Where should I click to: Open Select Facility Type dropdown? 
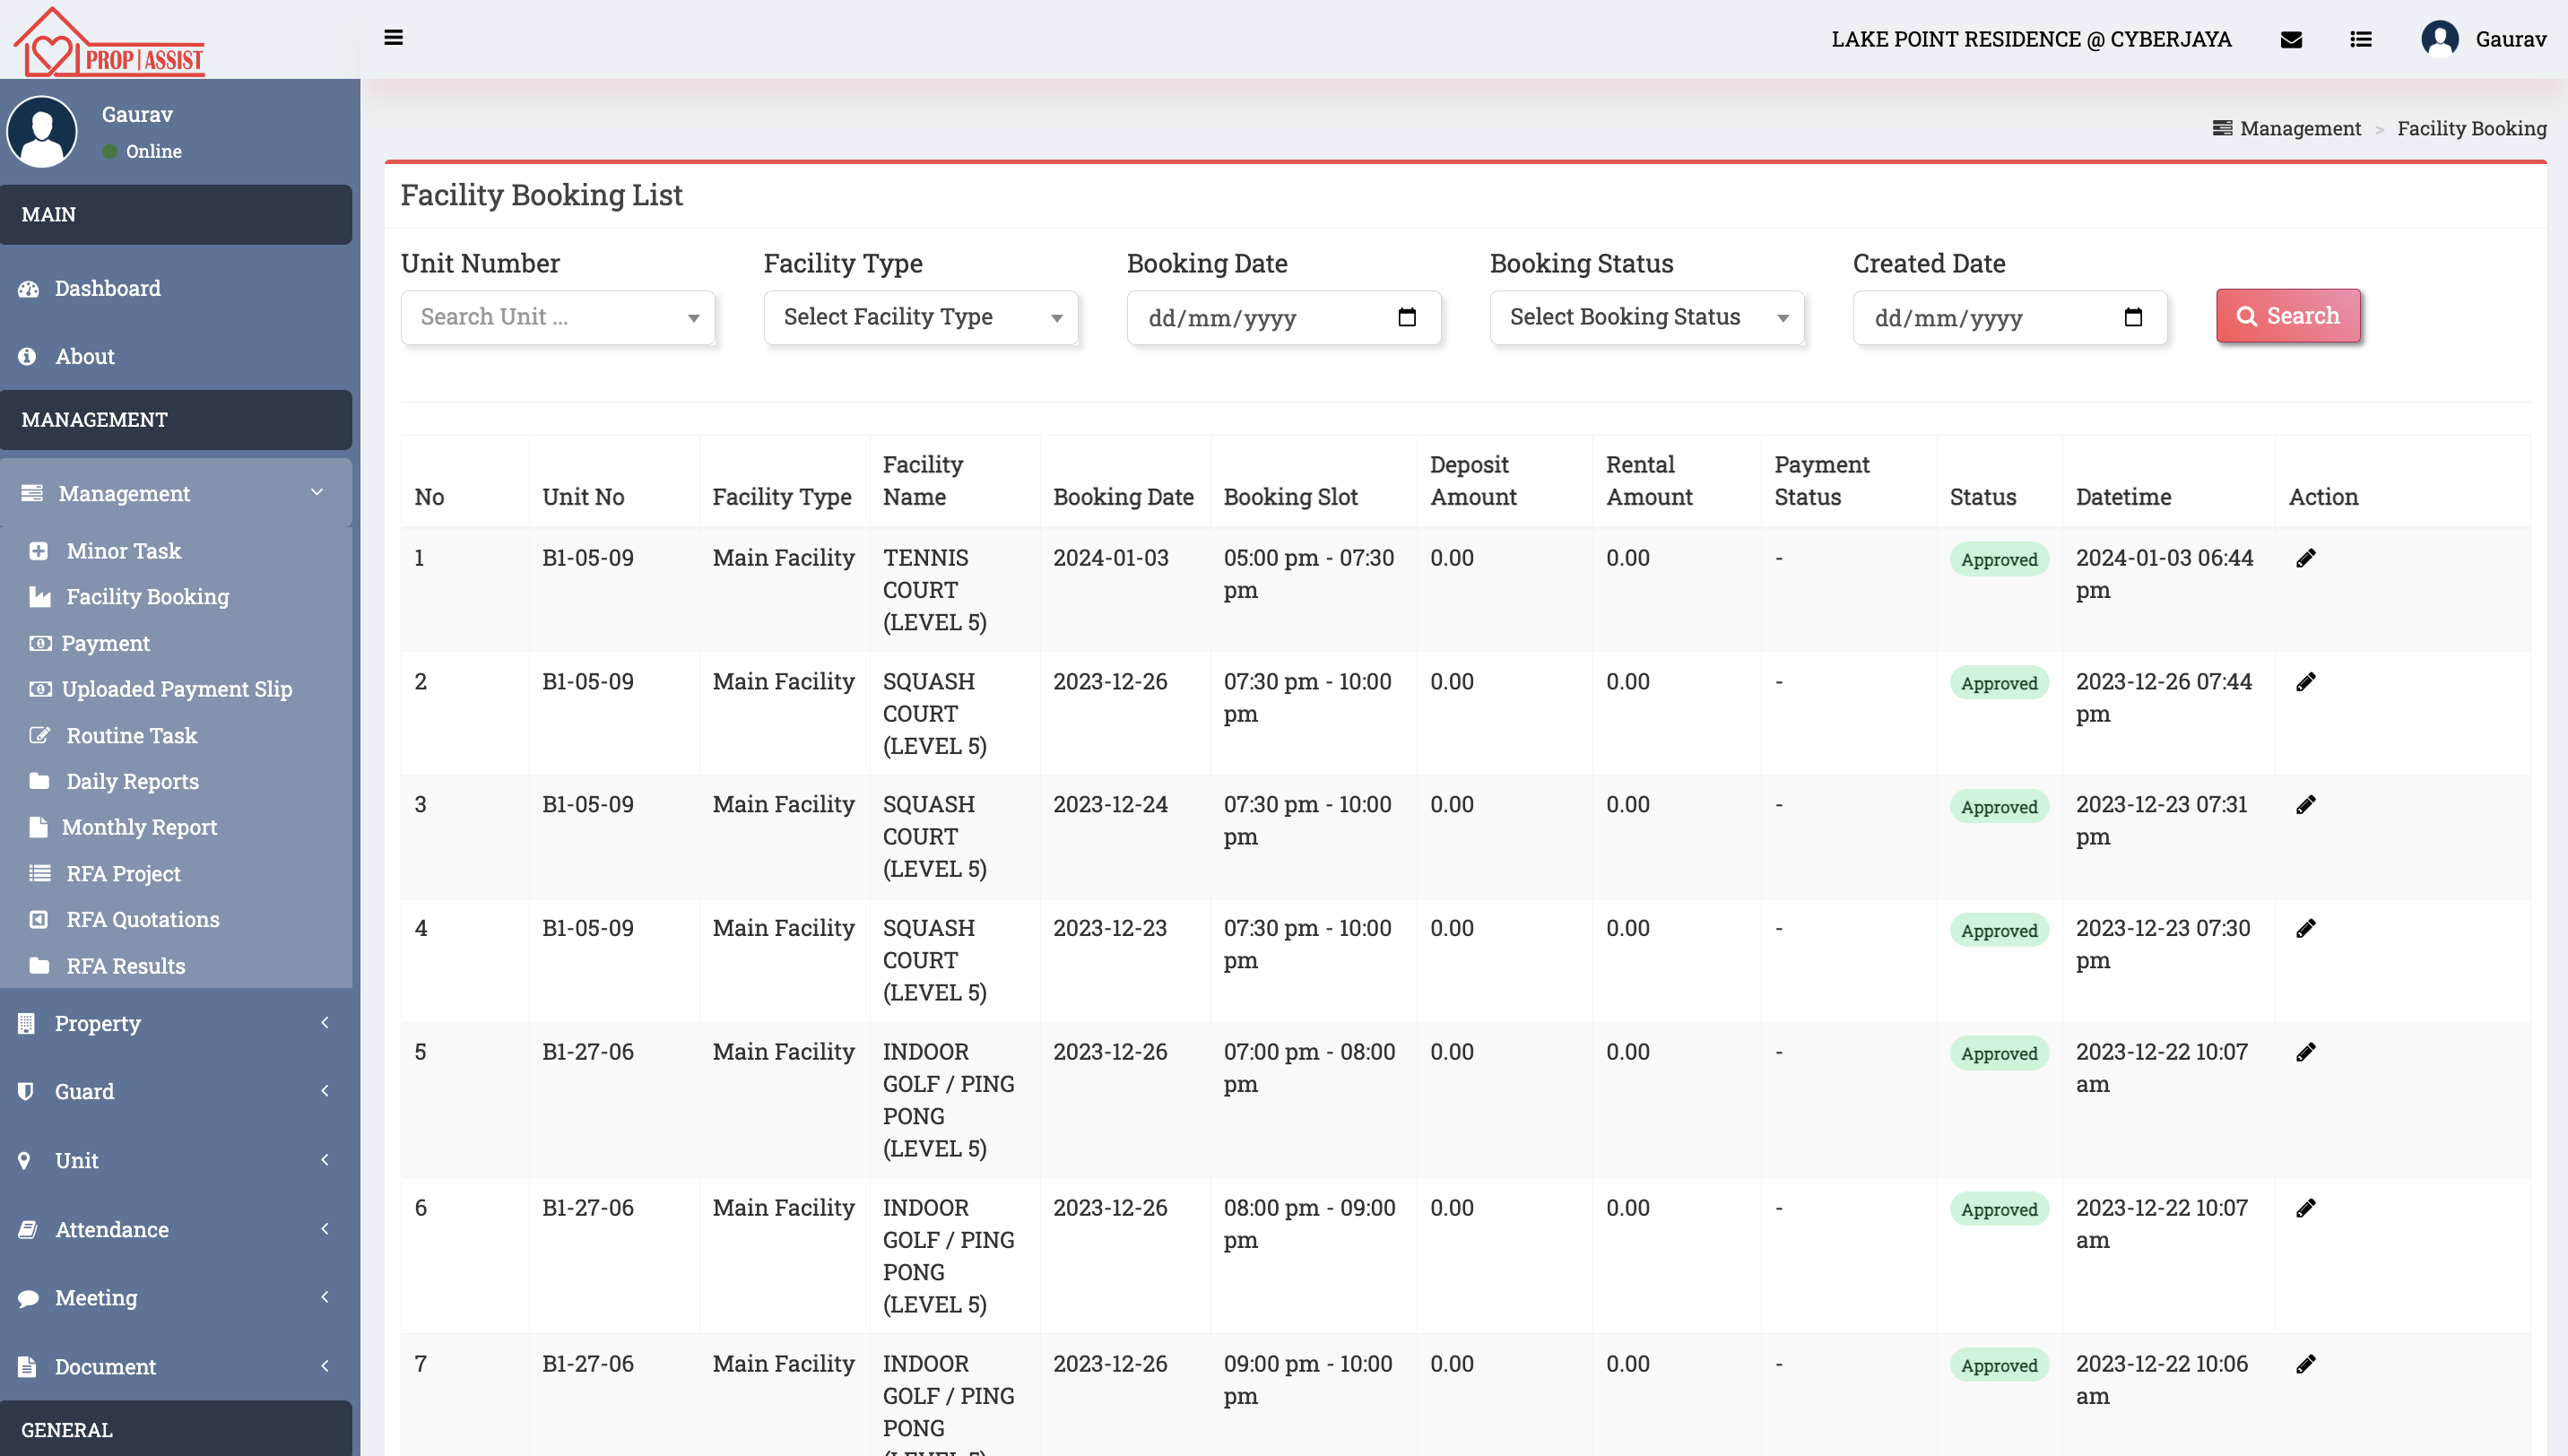pos(920,317)
